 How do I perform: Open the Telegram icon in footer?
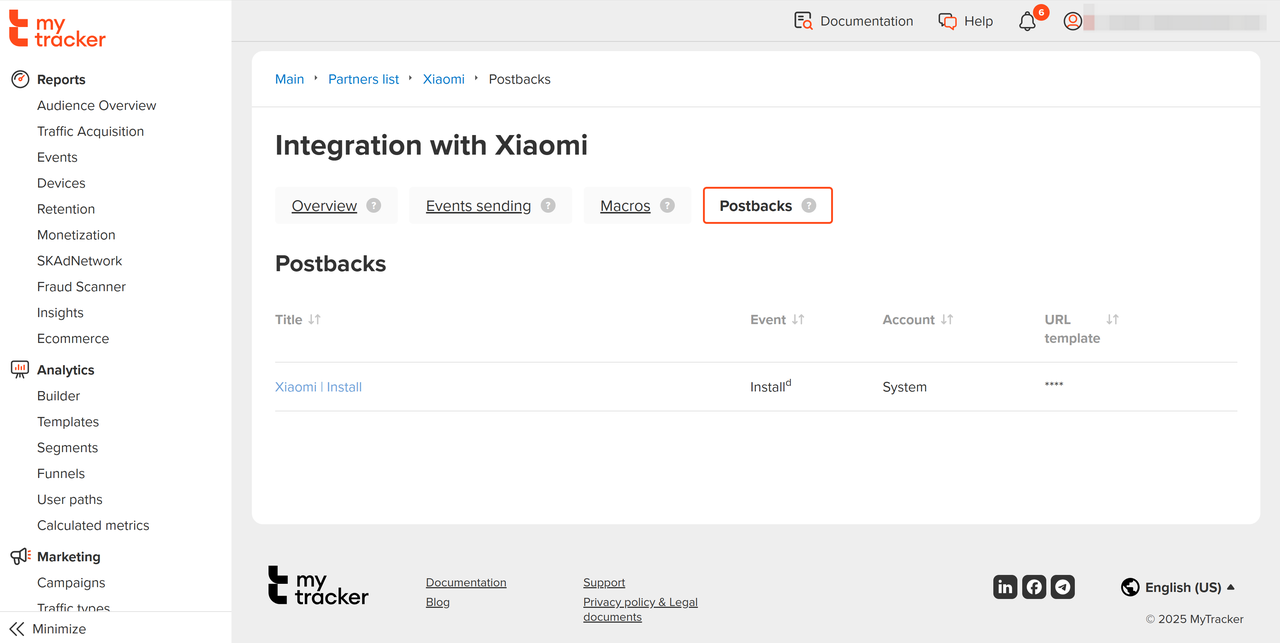tap(1063, 587)
